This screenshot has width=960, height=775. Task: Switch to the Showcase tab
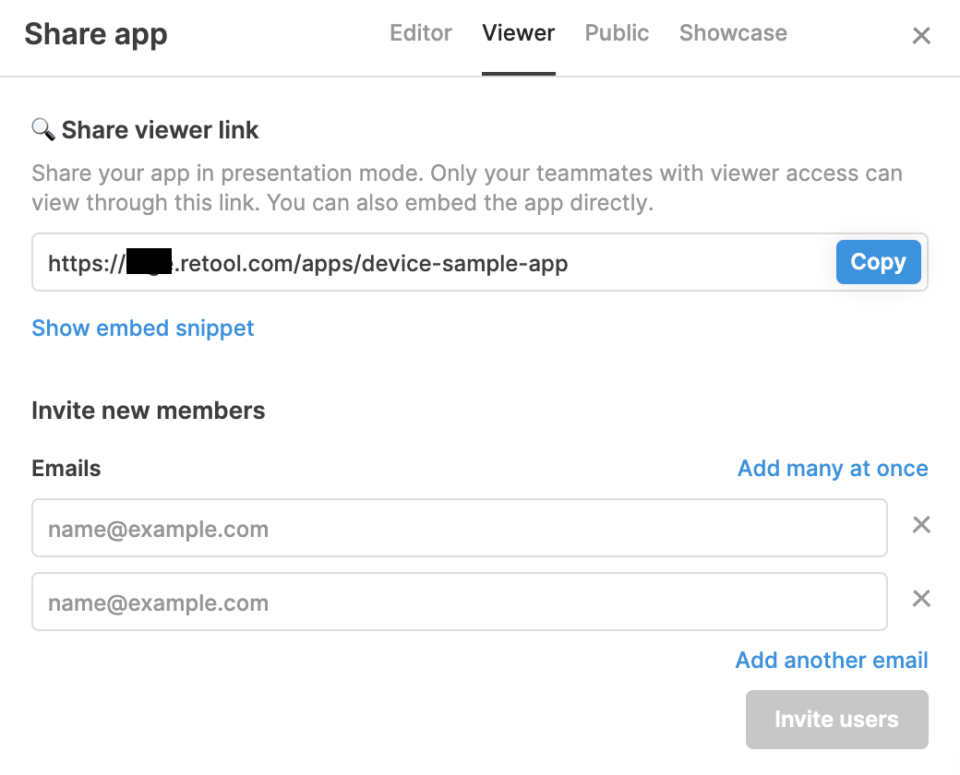(x=732, y=33)
